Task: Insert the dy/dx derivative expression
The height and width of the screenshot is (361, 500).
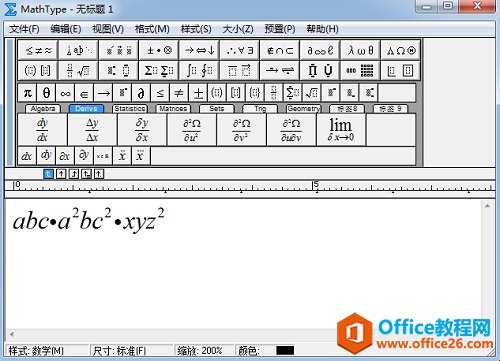Action: pyautogui.click(x=42, y=130)
